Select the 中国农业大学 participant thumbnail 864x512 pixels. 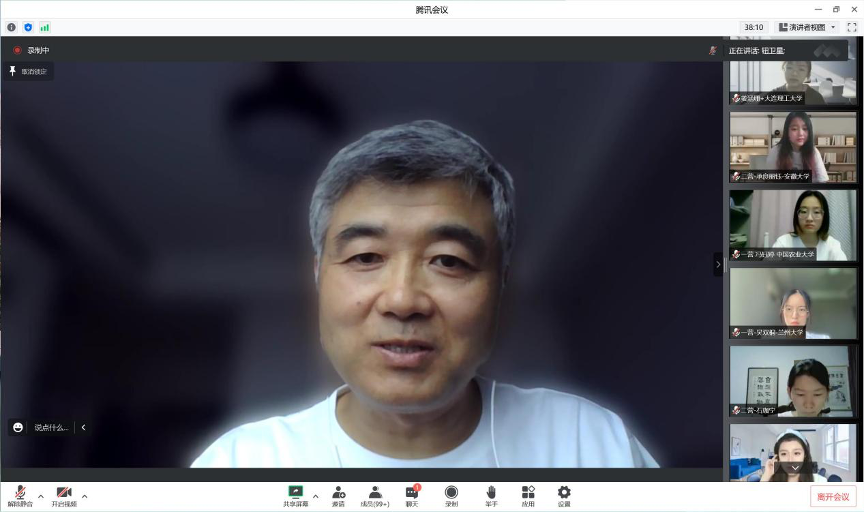pyautogui.click(x=793, y=225)
